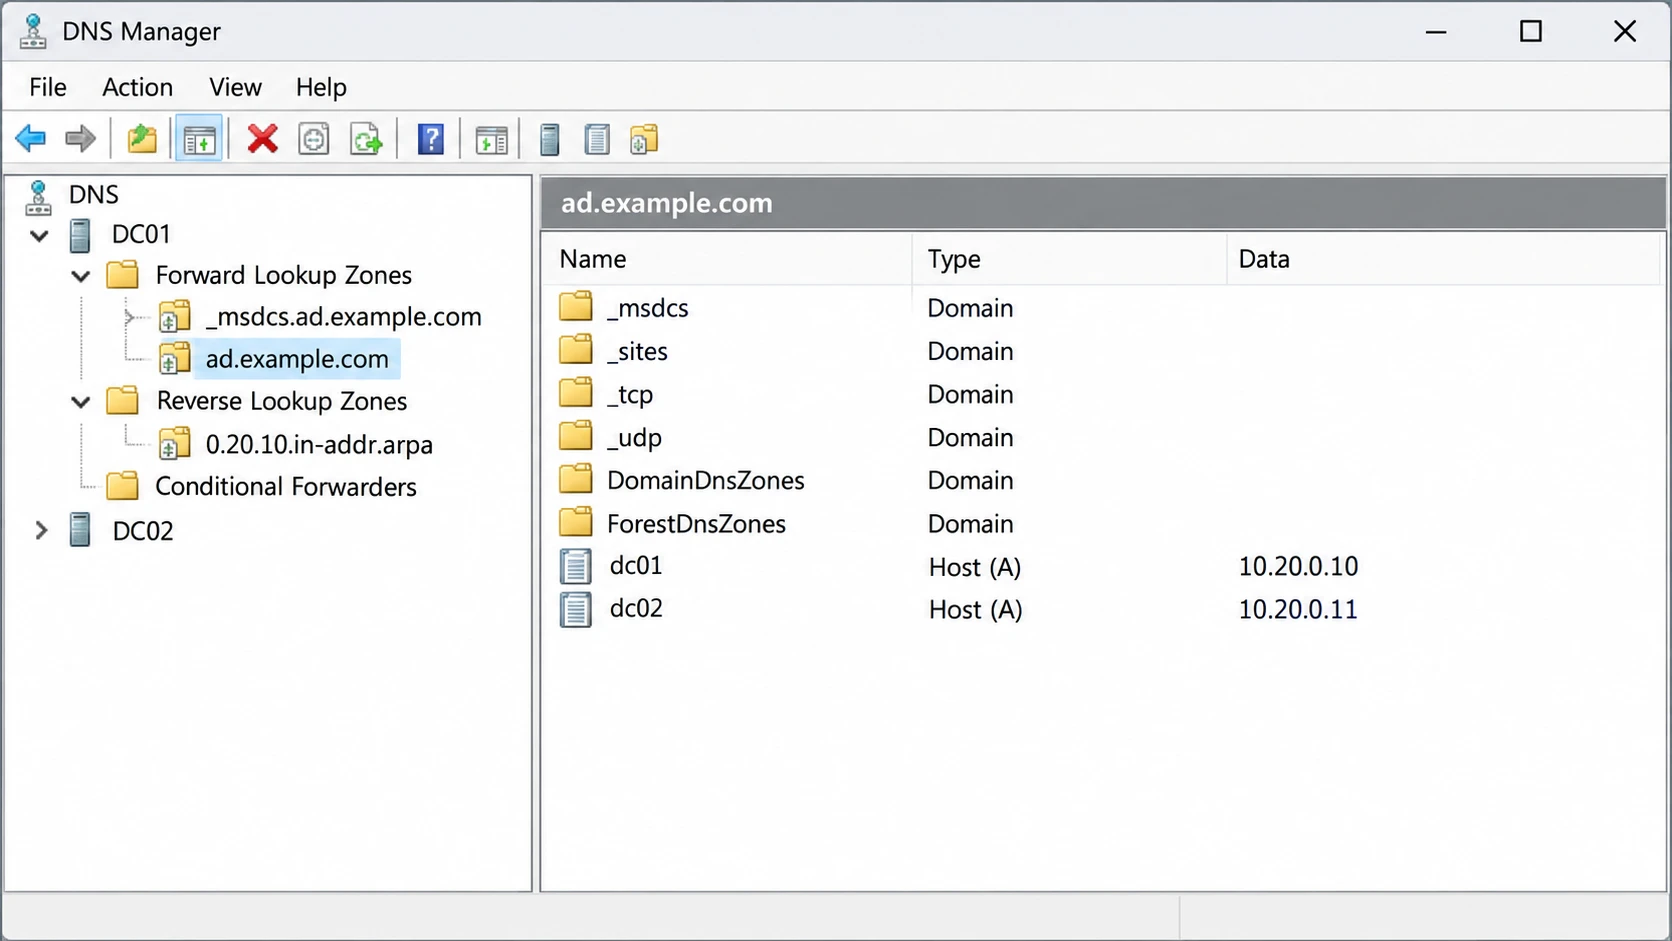Image resolution: width=1672 pixels, height=941 pixels.
Task: Click Host (A) type of dc02
Action: click(x=975, y=610)
